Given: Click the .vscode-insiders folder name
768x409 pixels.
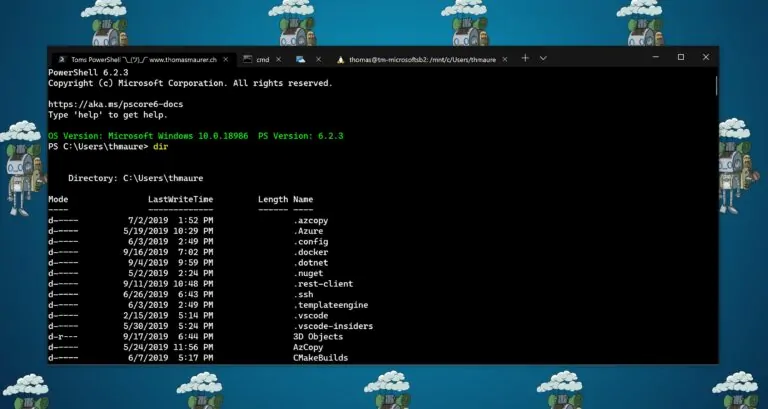Looking at the screenshot, I should click(x=333, y=326).
